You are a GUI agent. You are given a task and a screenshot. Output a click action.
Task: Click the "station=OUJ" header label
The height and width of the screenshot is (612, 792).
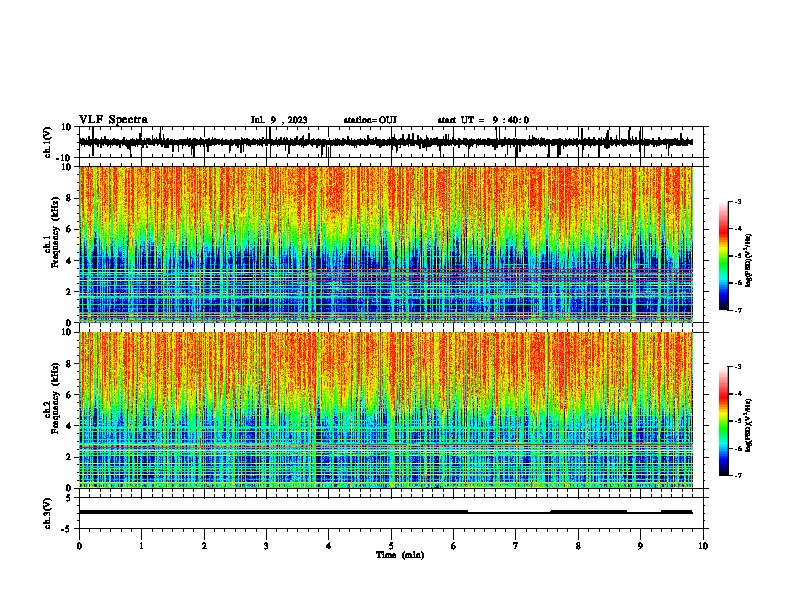[x=370, y=120]
